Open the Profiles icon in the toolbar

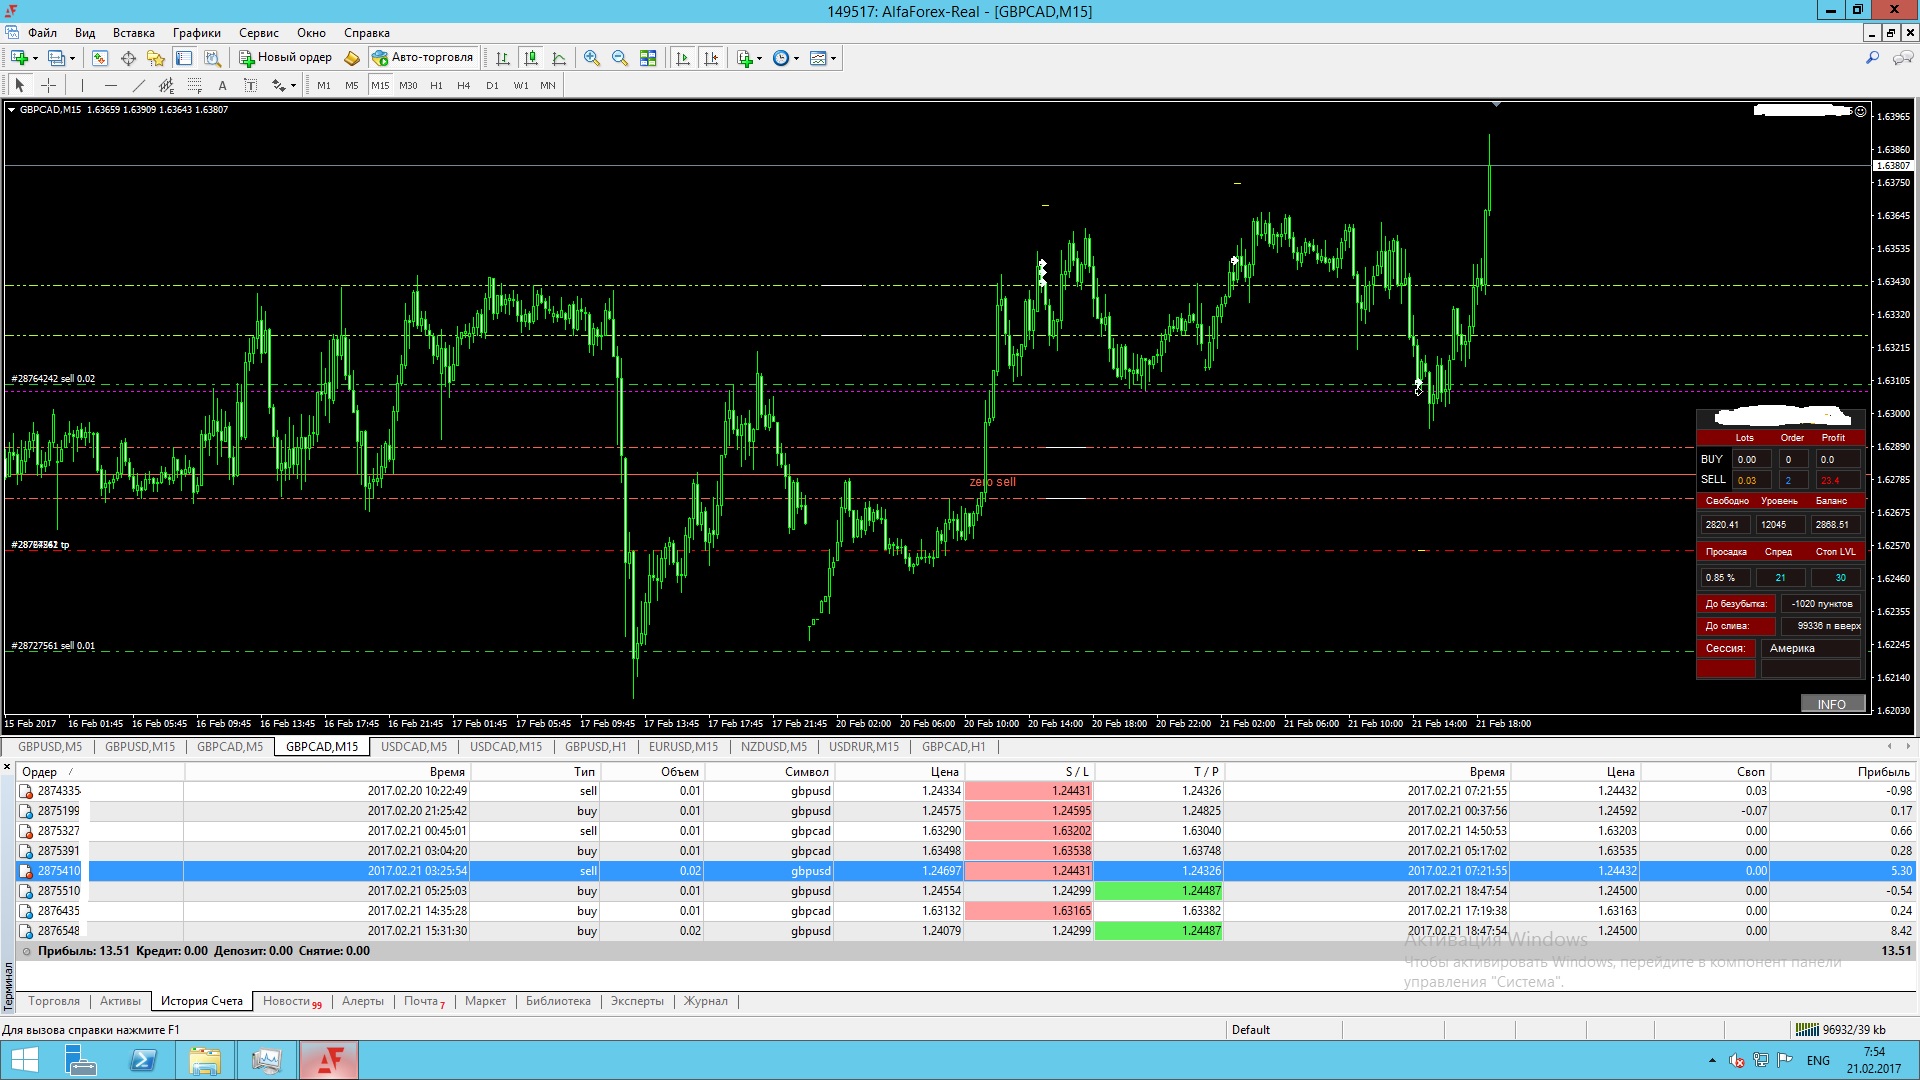coord(57,58)
